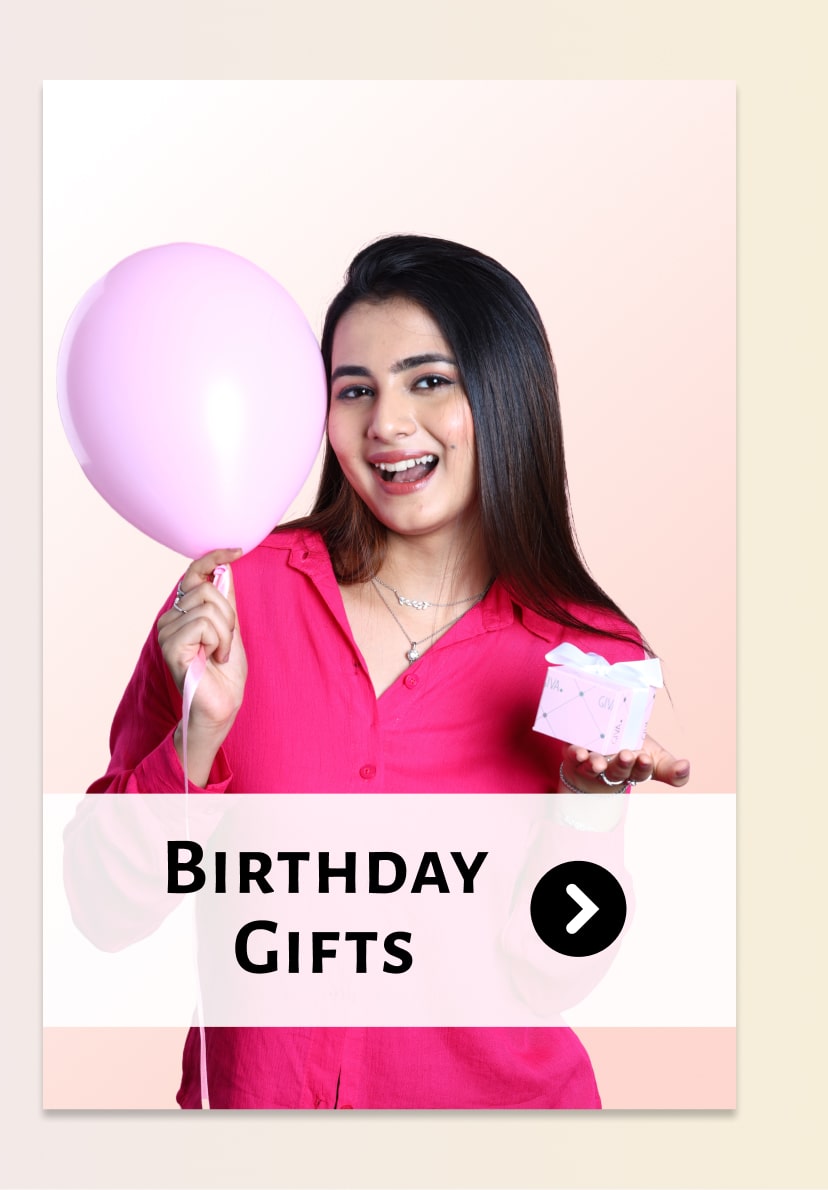This screenshot has width=828, height=1190.
Task: Tap the solitaire pendant necklace
Action: [x=413, y=651]
